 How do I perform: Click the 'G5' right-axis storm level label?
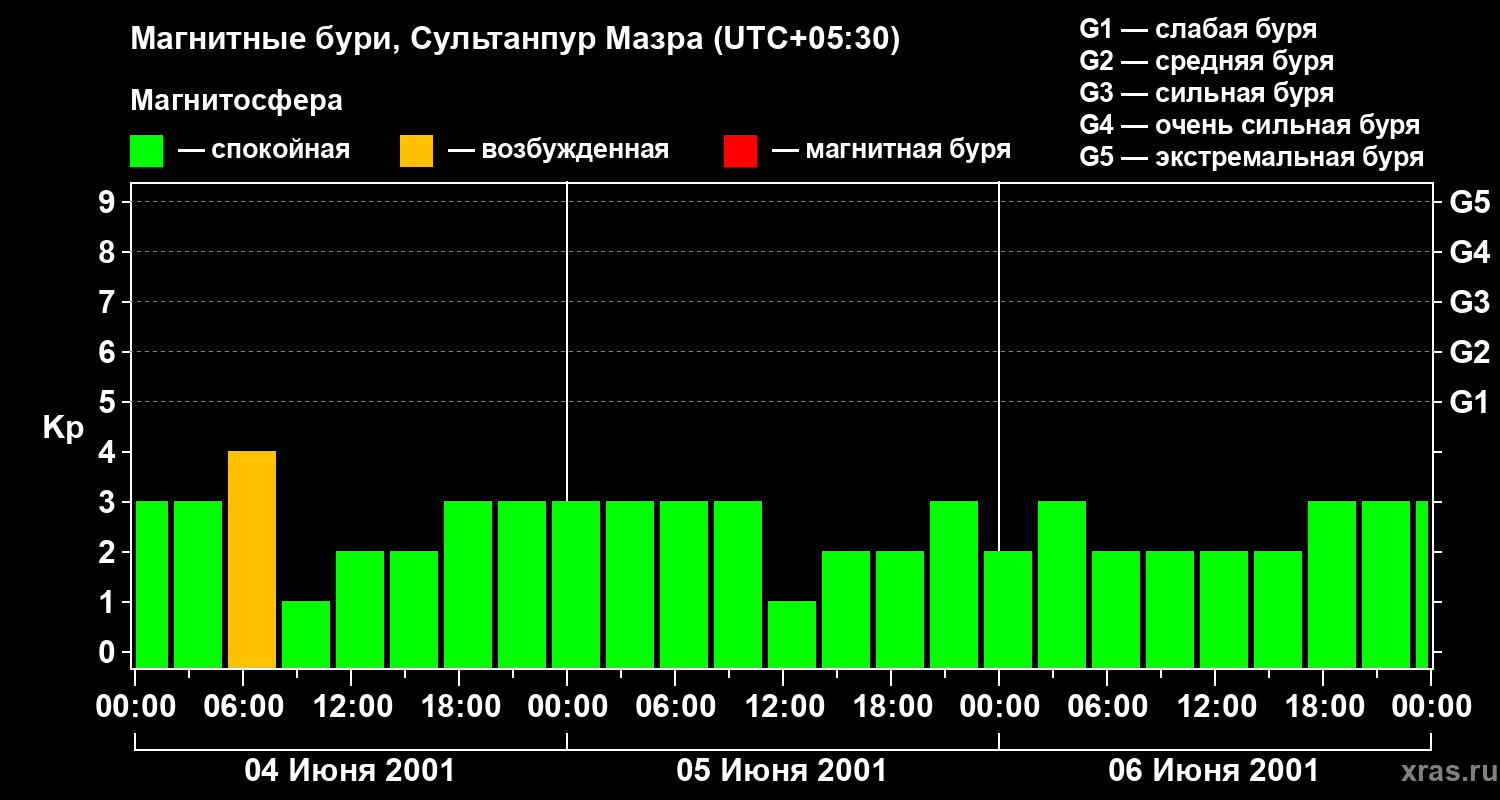(1470, 202)
